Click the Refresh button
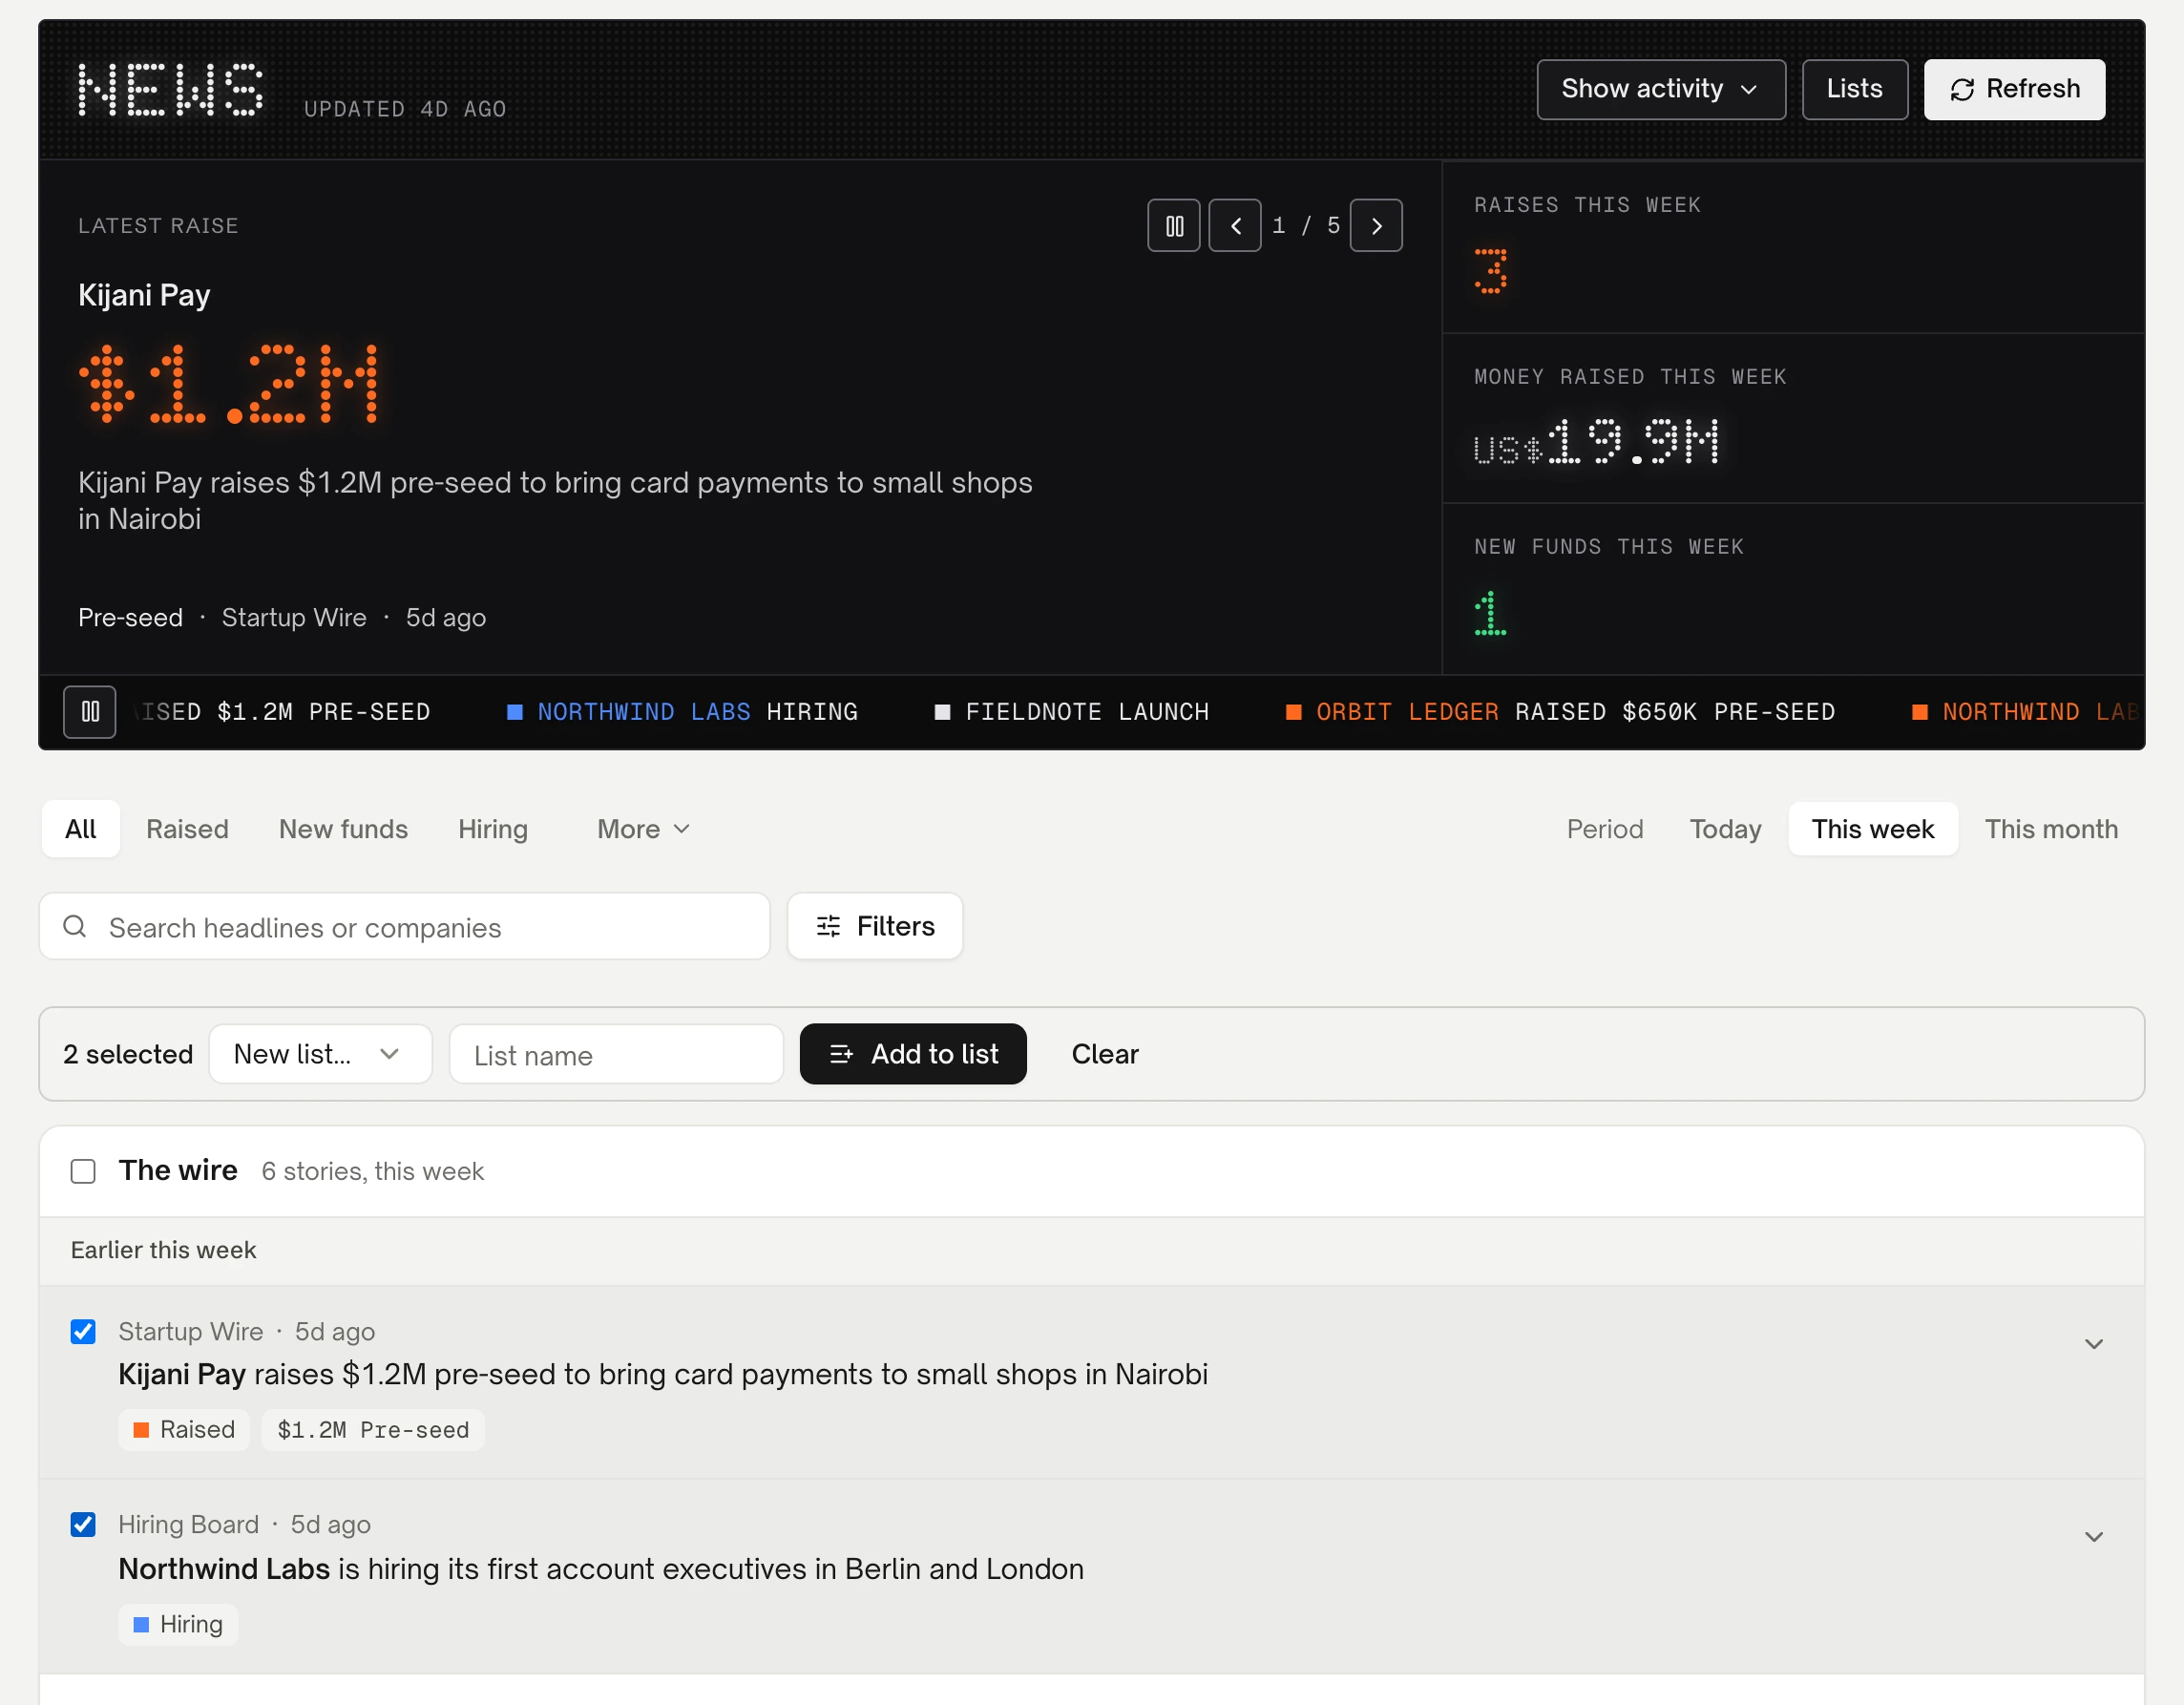The height and width of the screenshot is (1705, 2184). 2013,89
